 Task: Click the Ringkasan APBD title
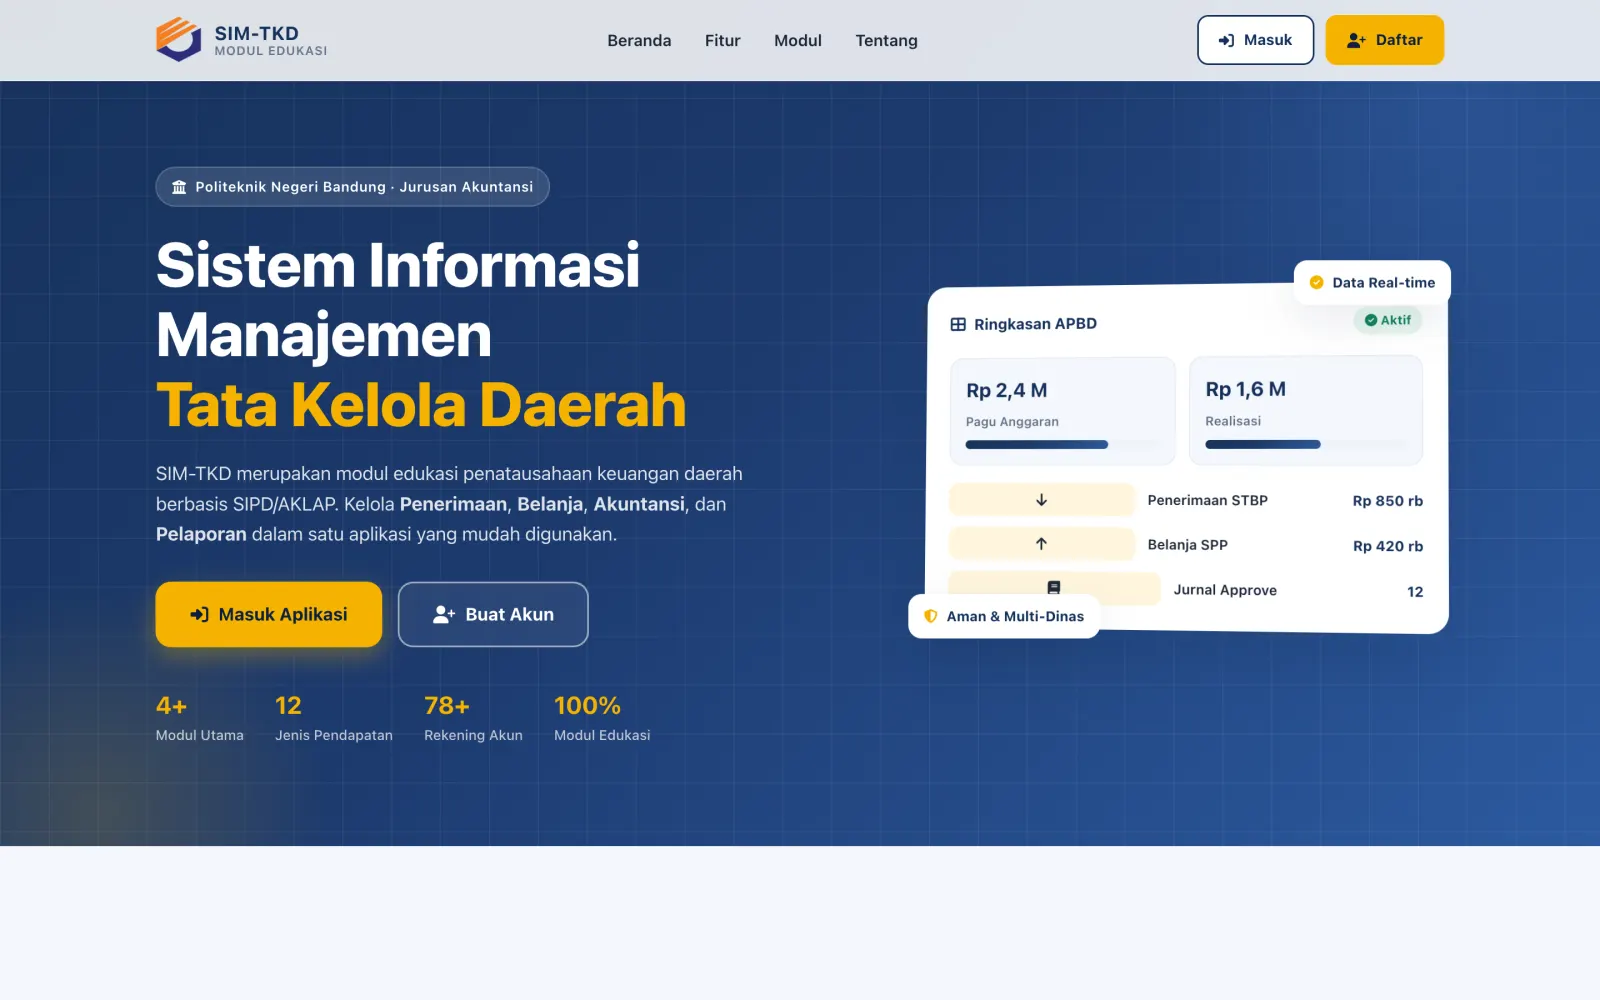coord(1035,324)
